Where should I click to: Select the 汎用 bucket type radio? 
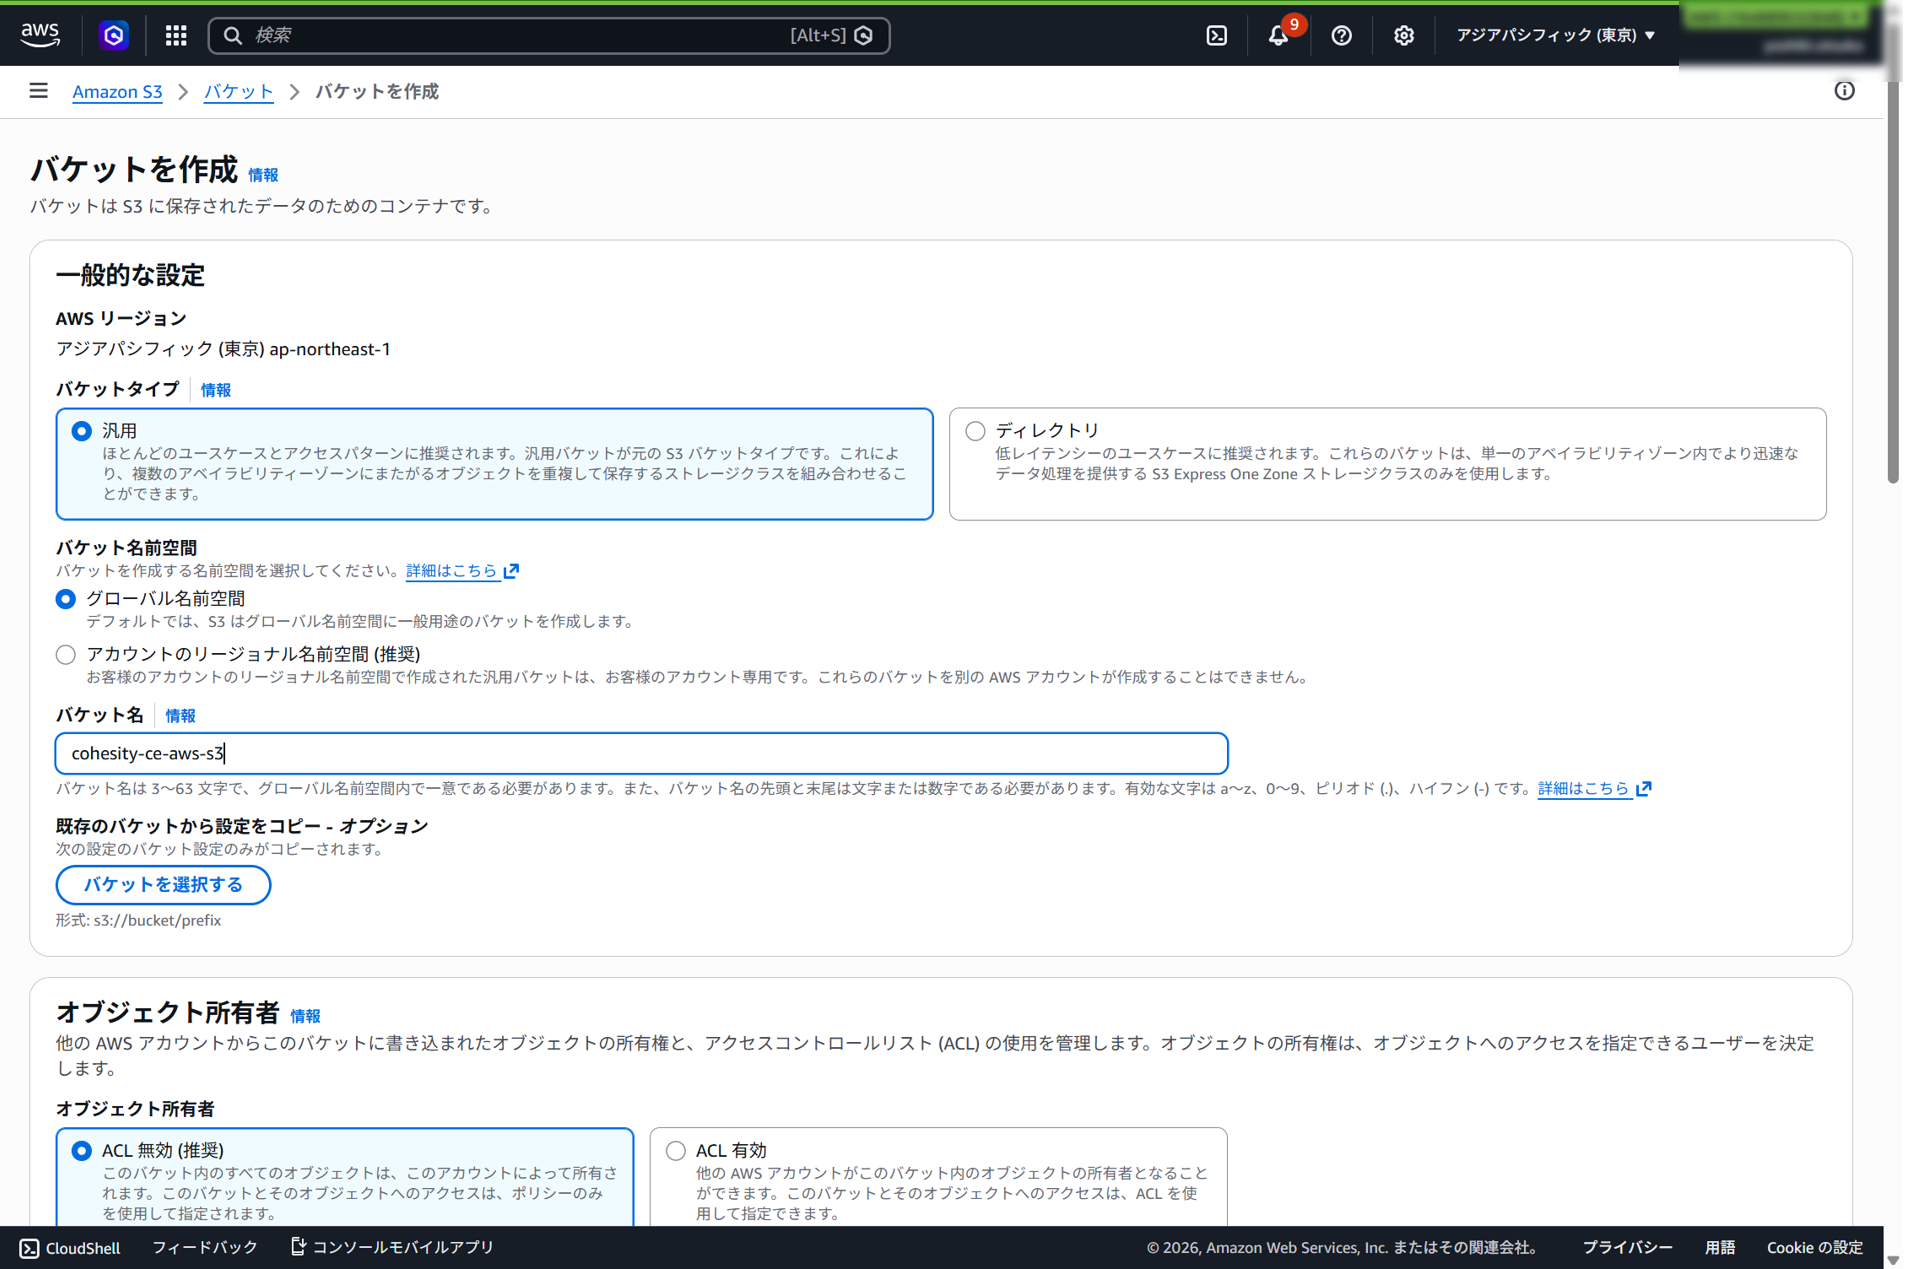pos(82,431)
